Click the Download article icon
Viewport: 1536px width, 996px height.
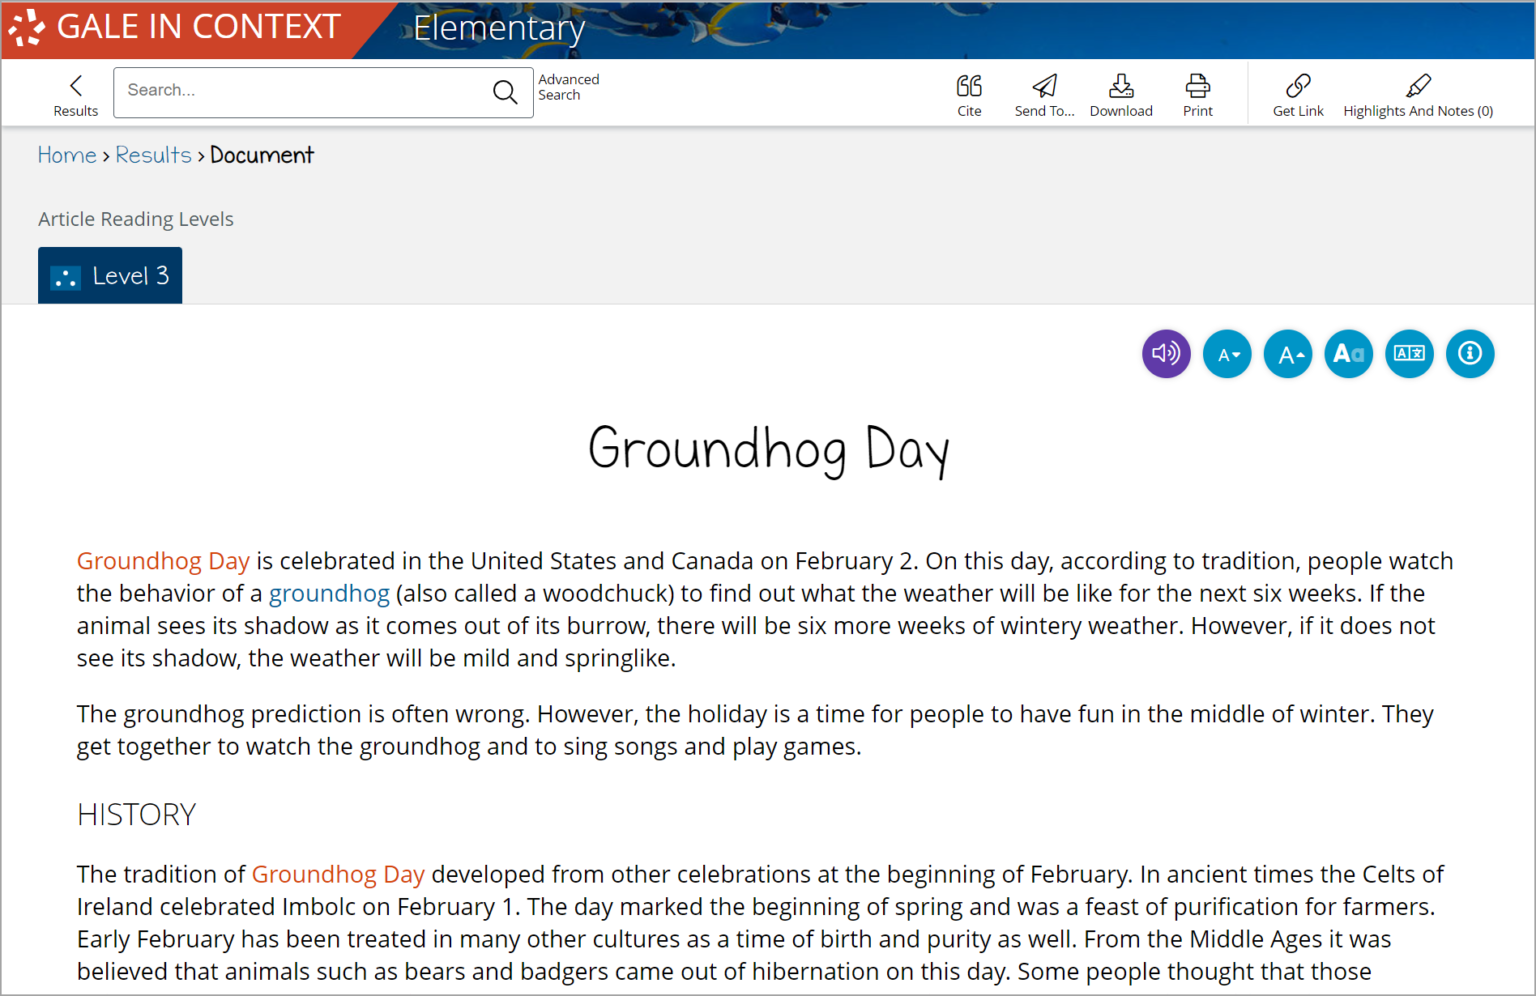(x=1120, y=93)
